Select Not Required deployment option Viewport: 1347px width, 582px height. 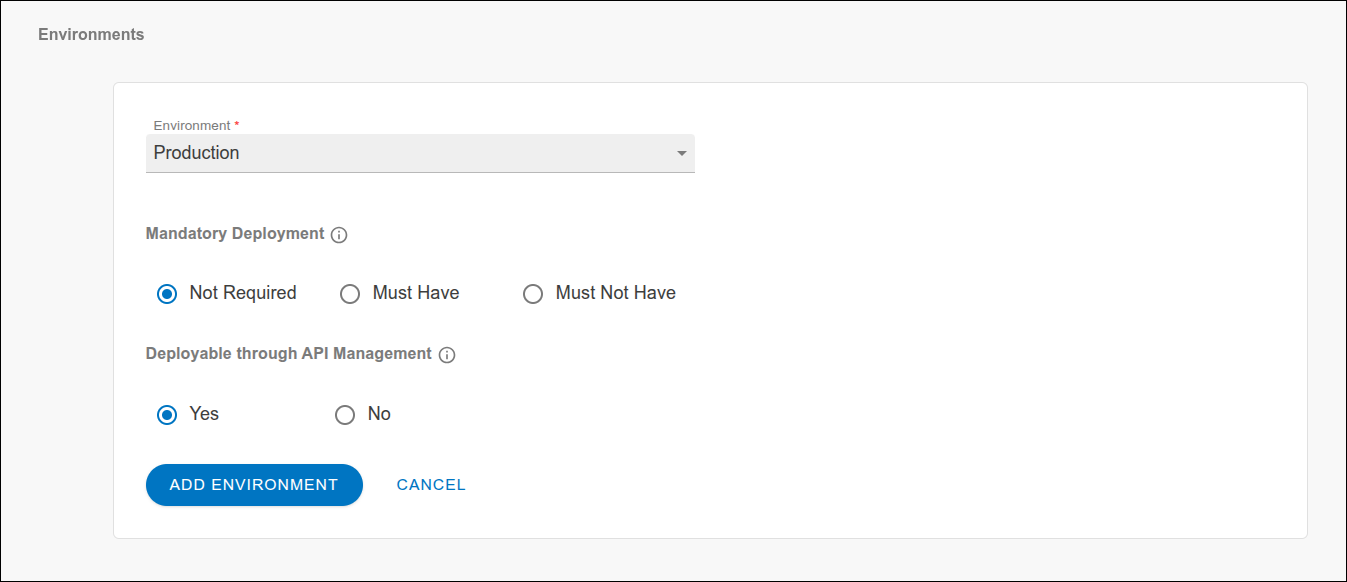point(167,293)
